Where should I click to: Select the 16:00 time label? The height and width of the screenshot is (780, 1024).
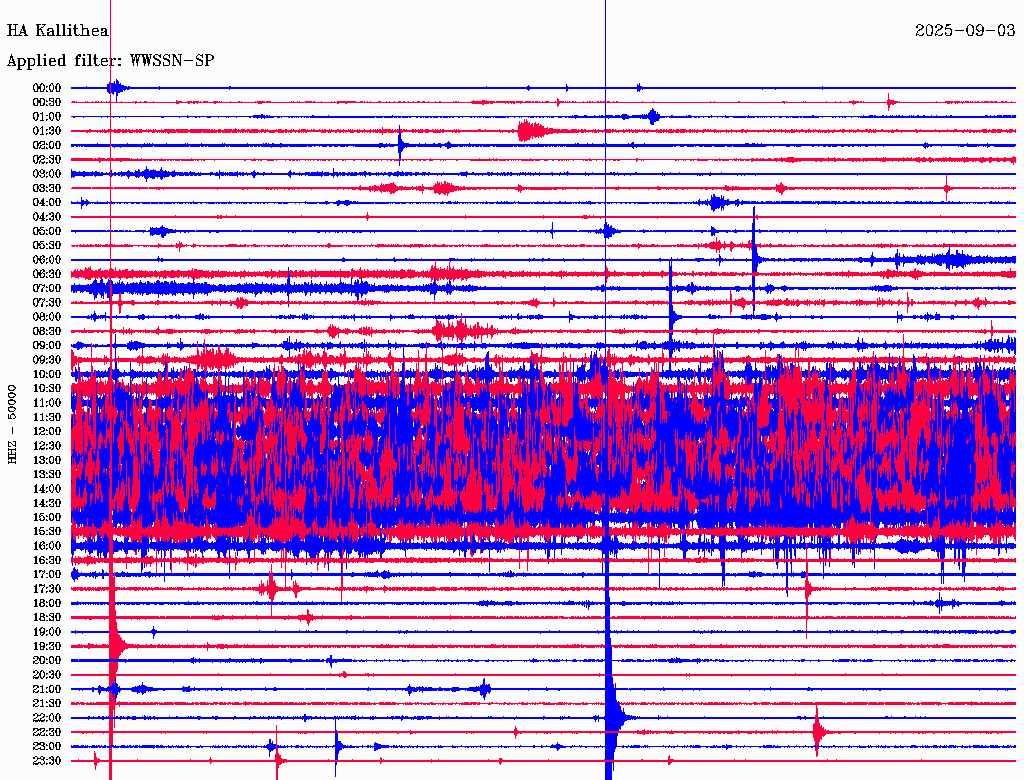pyautogui.click(x=47, y=545)
